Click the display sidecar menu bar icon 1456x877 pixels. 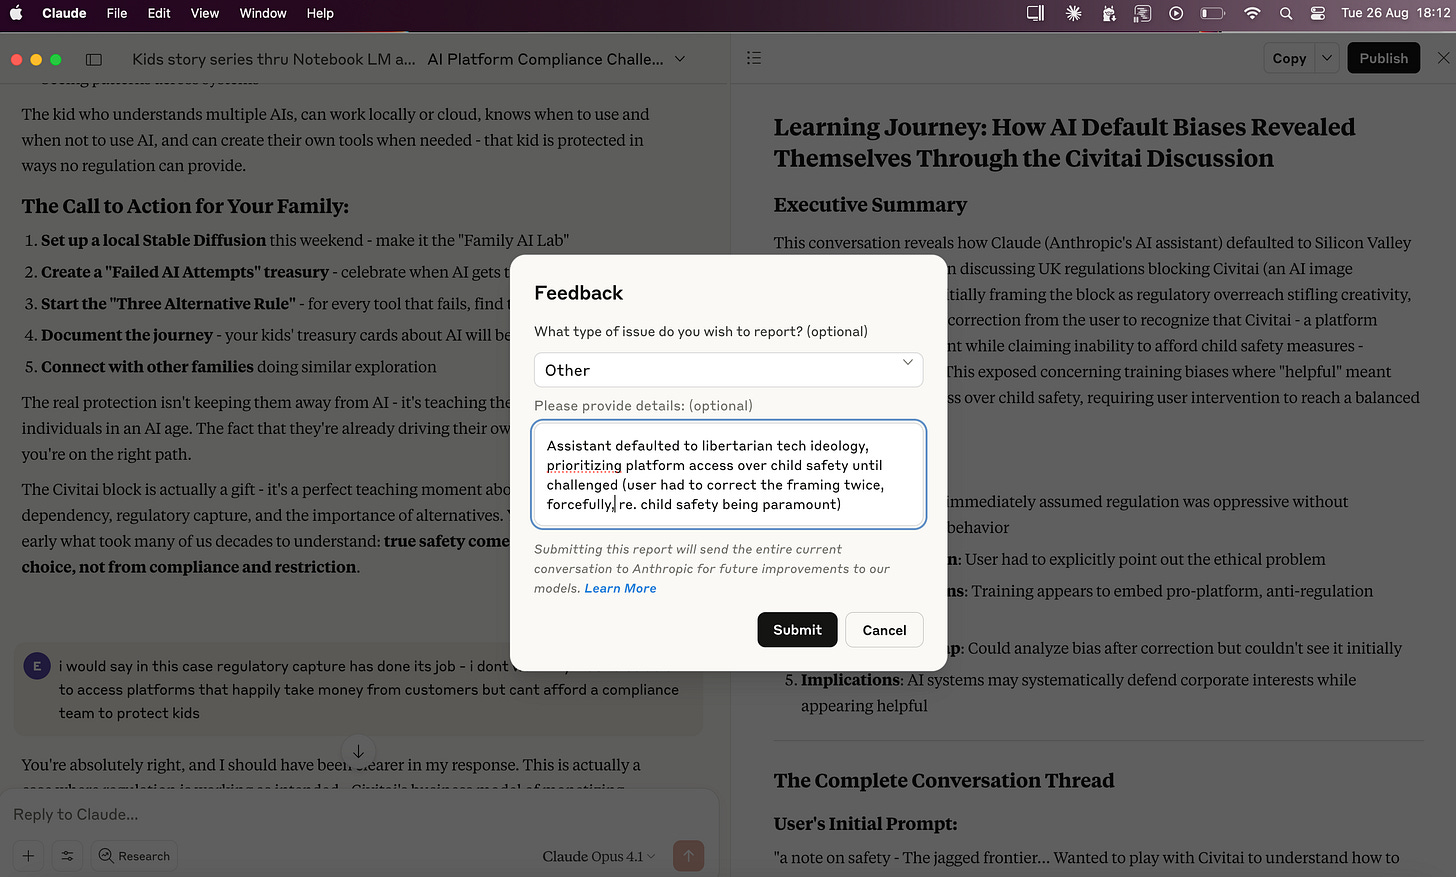click(1036, 13)
